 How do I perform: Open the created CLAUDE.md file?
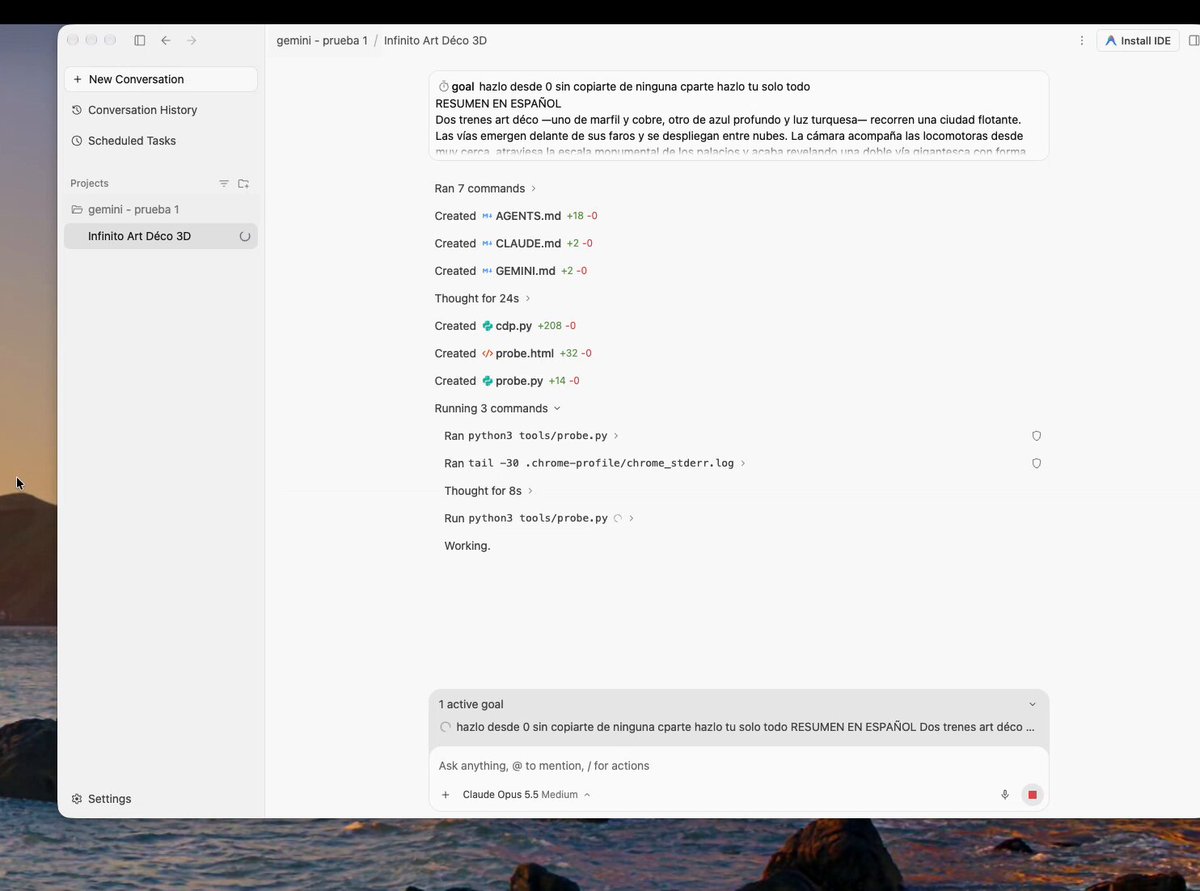pyautogui.click(x=528, y=243)
